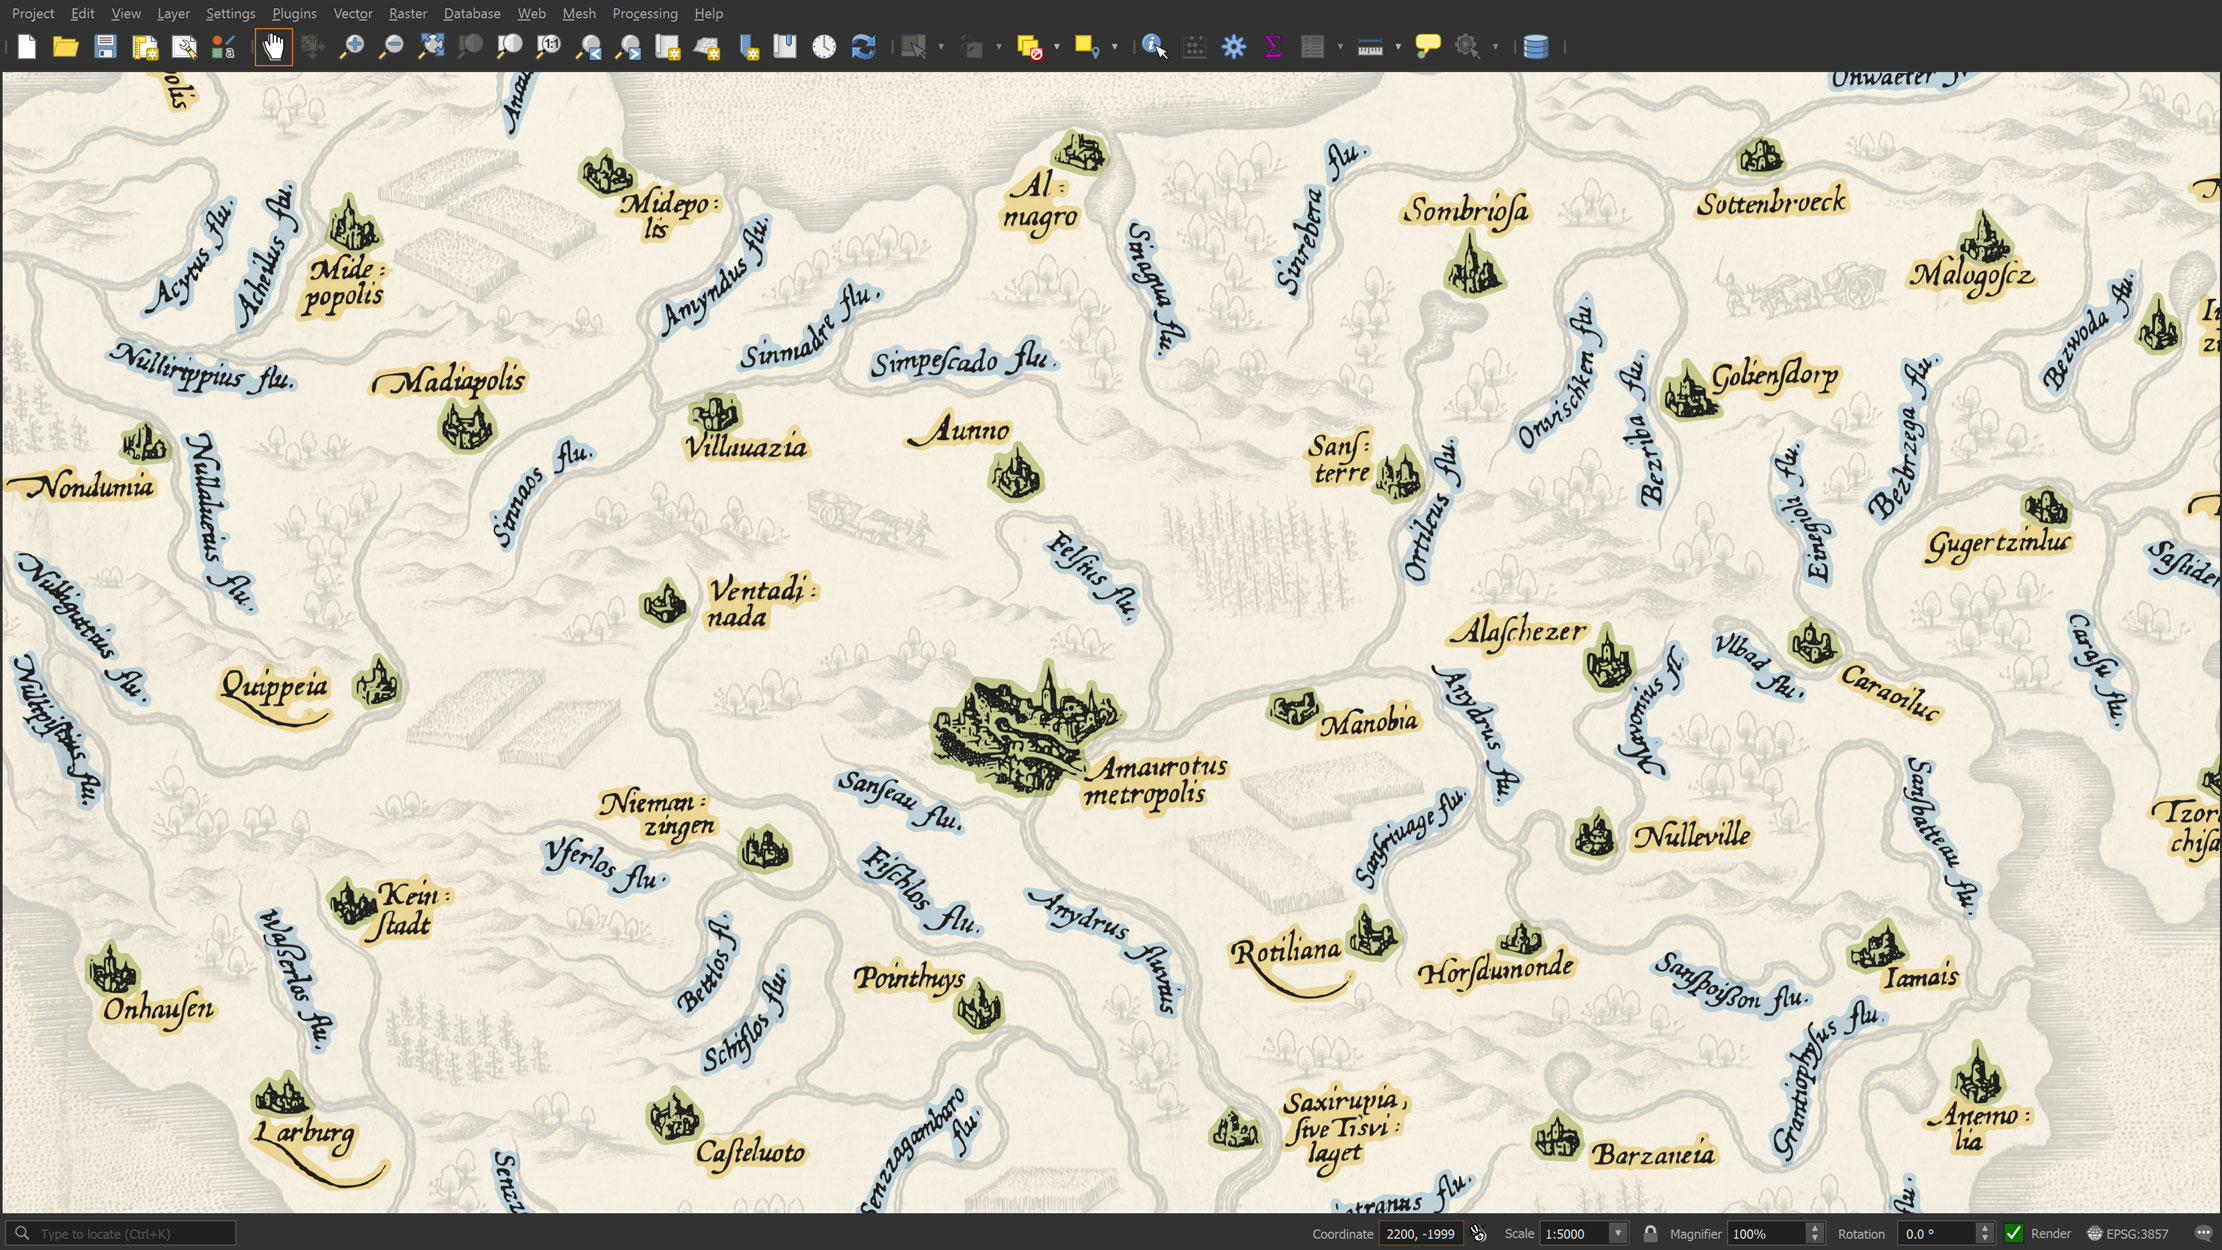The width and height of the screenshot is (2222, 1250).
Task: Open the Style Manager icon
Action: coord(223,47)
